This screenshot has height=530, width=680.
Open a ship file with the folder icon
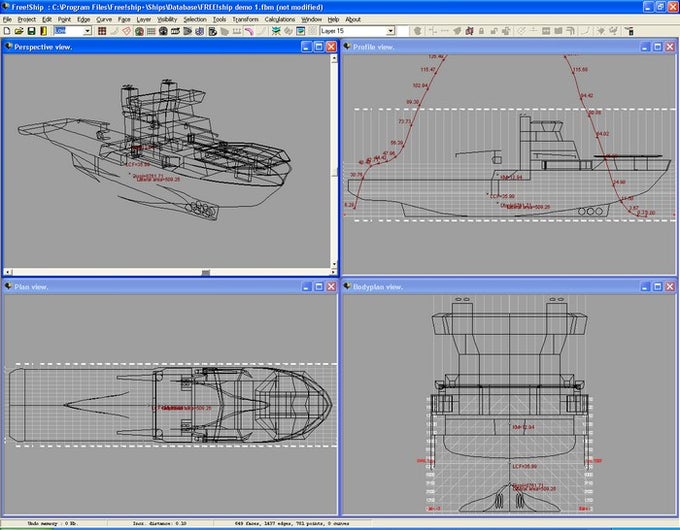point(19,31)
